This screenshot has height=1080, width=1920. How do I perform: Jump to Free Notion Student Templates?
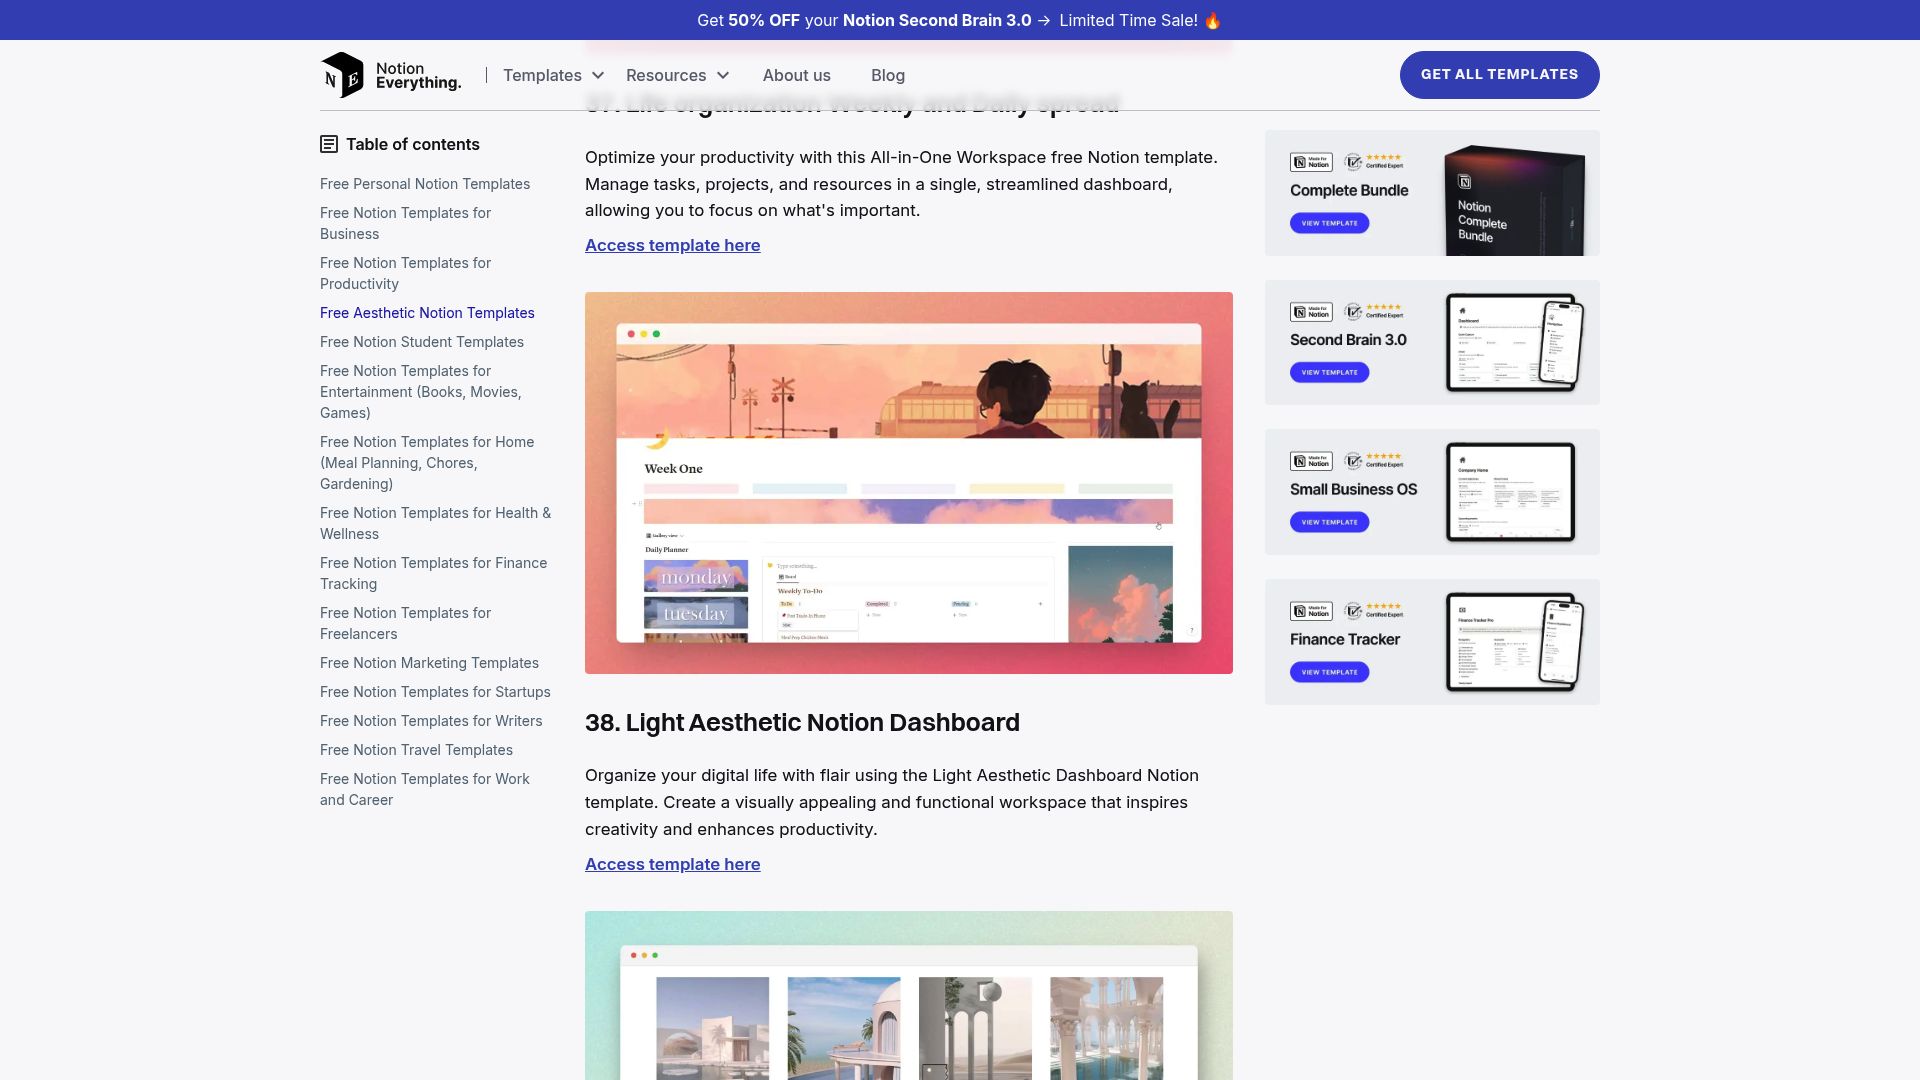422,342
